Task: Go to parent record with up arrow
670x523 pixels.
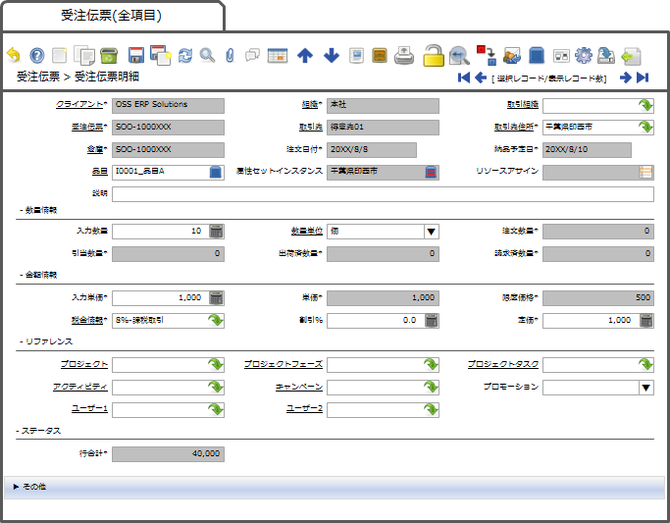Action: coord(305,56)
